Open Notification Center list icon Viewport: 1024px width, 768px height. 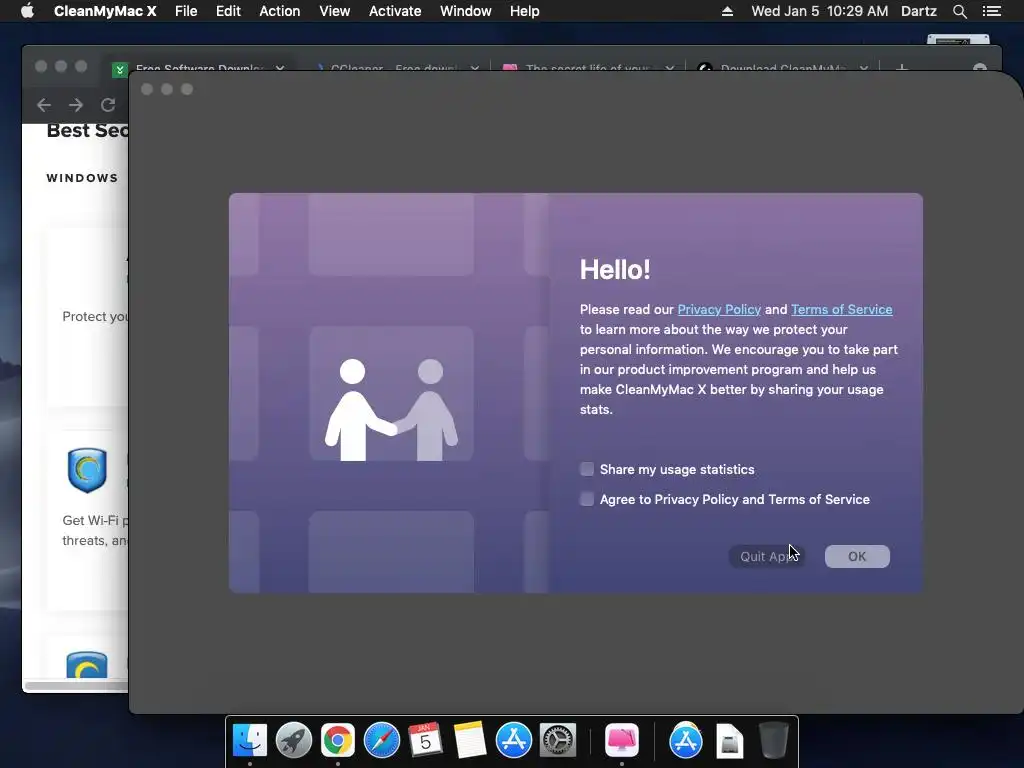[991, 11]
